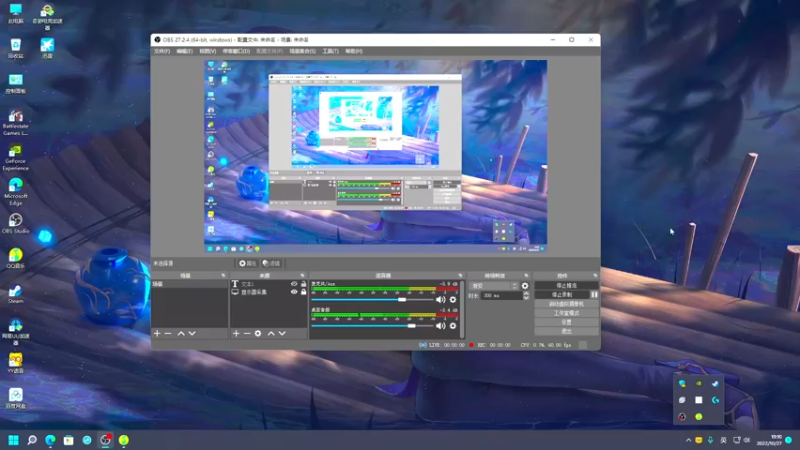Toggle lock of the 显示器采集 source

(304, 292)
